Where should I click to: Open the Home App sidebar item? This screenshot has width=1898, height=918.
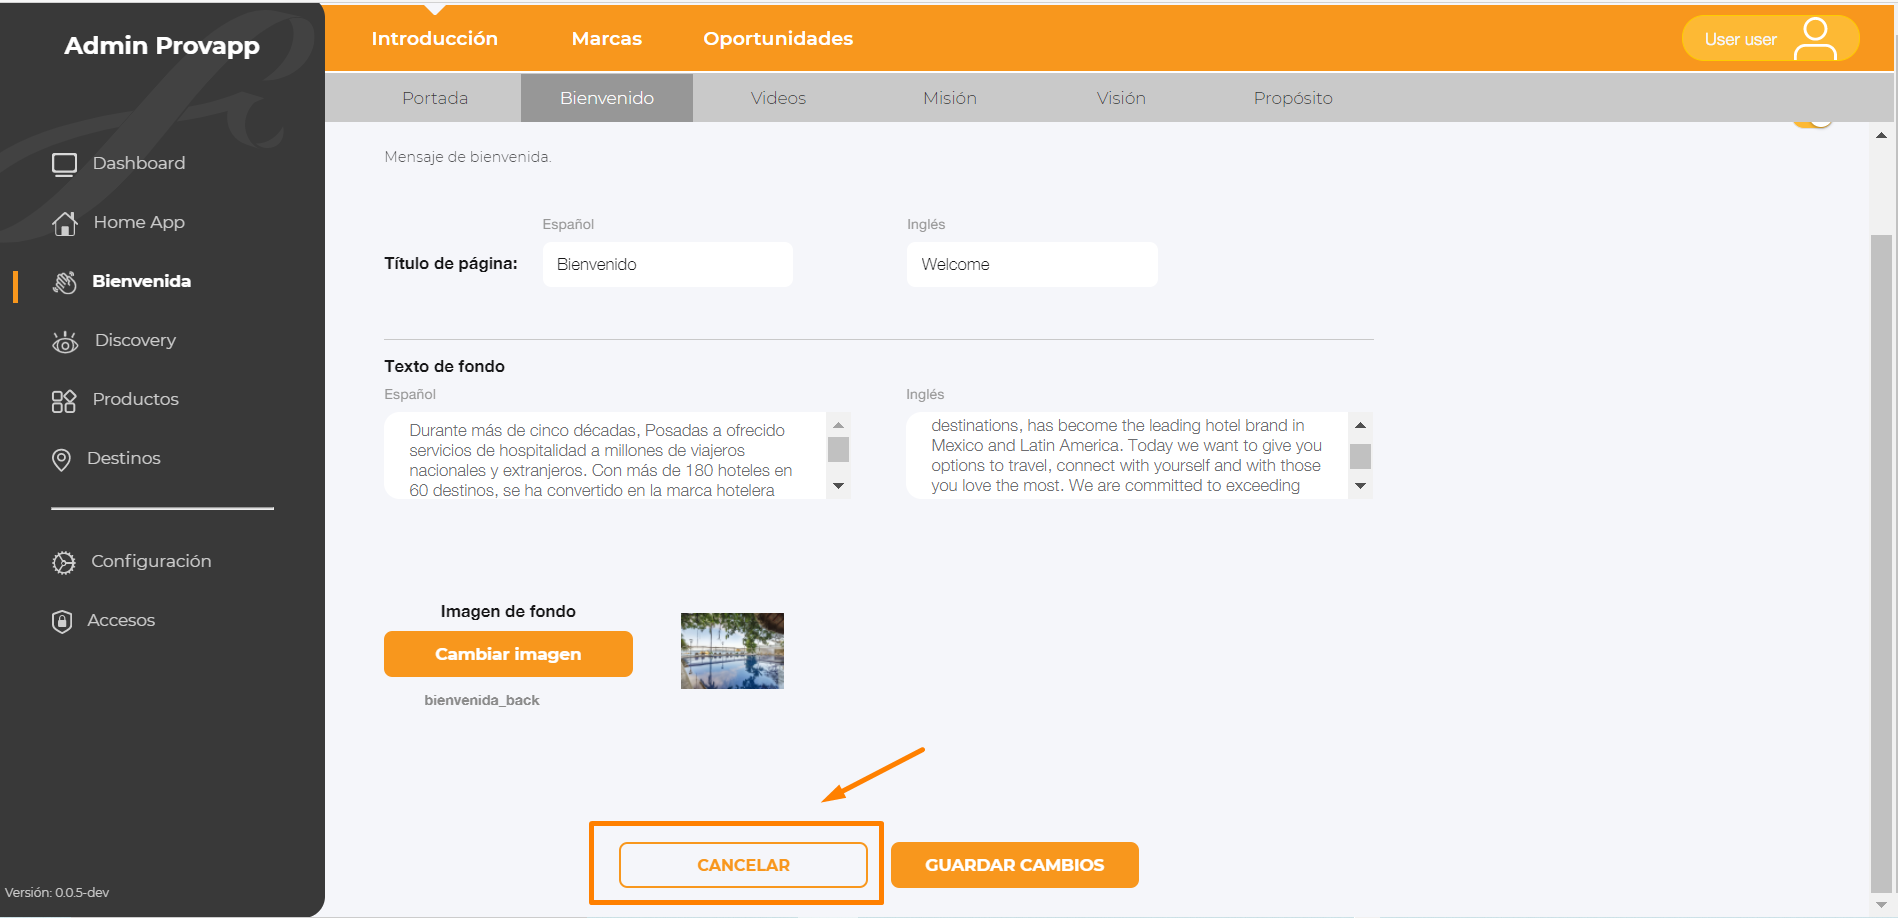139,222
